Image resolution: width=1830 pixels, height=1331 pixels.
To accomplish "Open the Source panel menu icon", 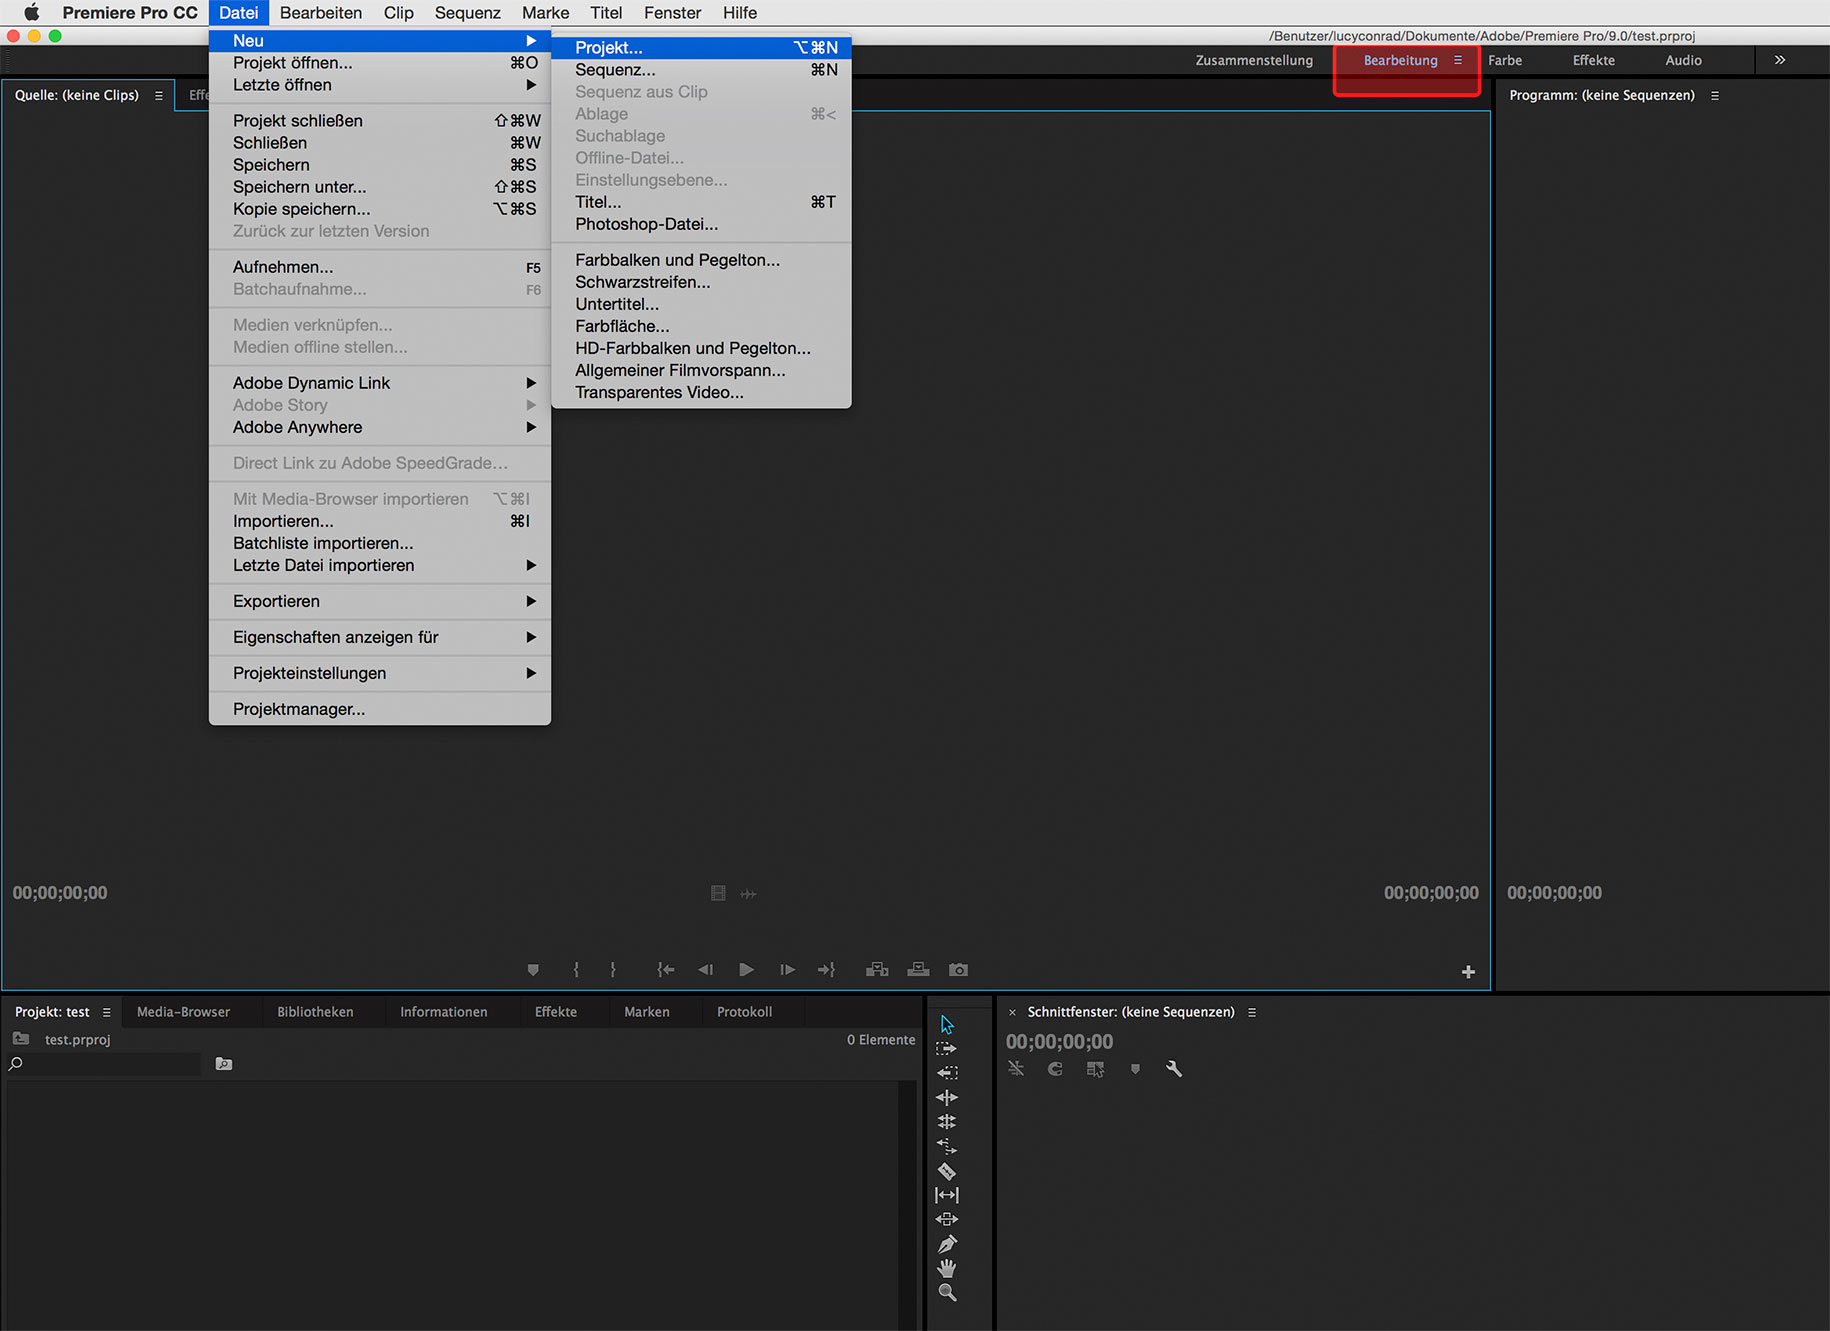I will [x=159, y=95].
